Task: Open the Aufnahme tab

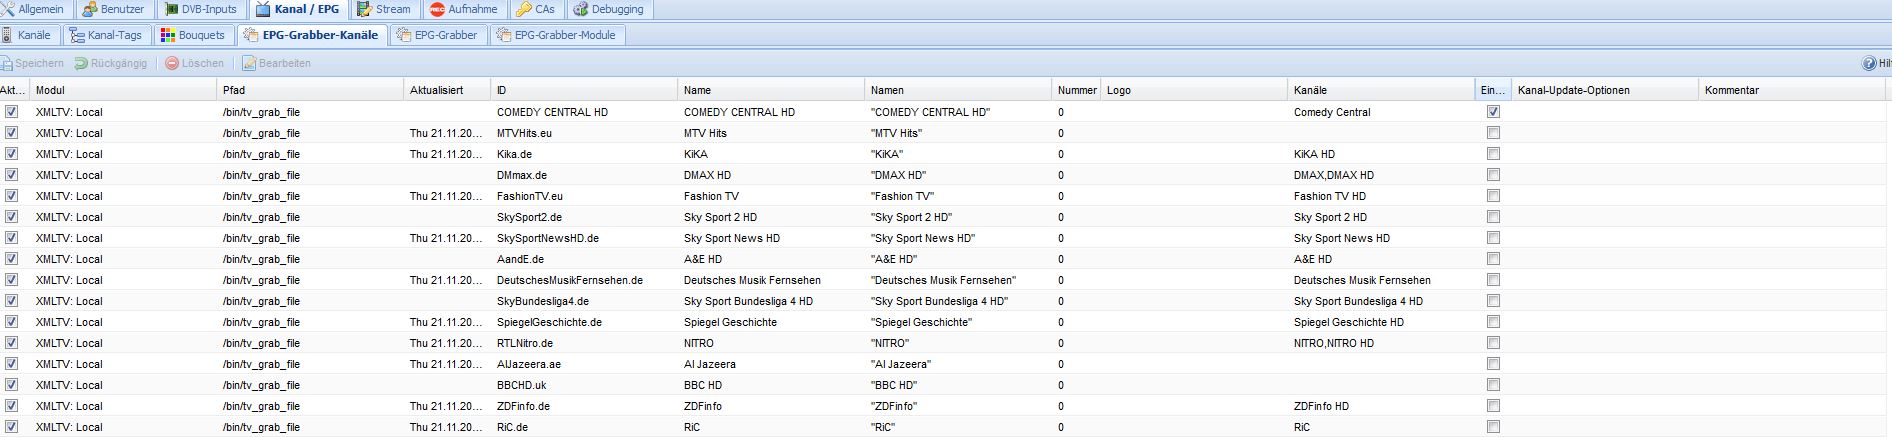Action: (x=464, y=9)
